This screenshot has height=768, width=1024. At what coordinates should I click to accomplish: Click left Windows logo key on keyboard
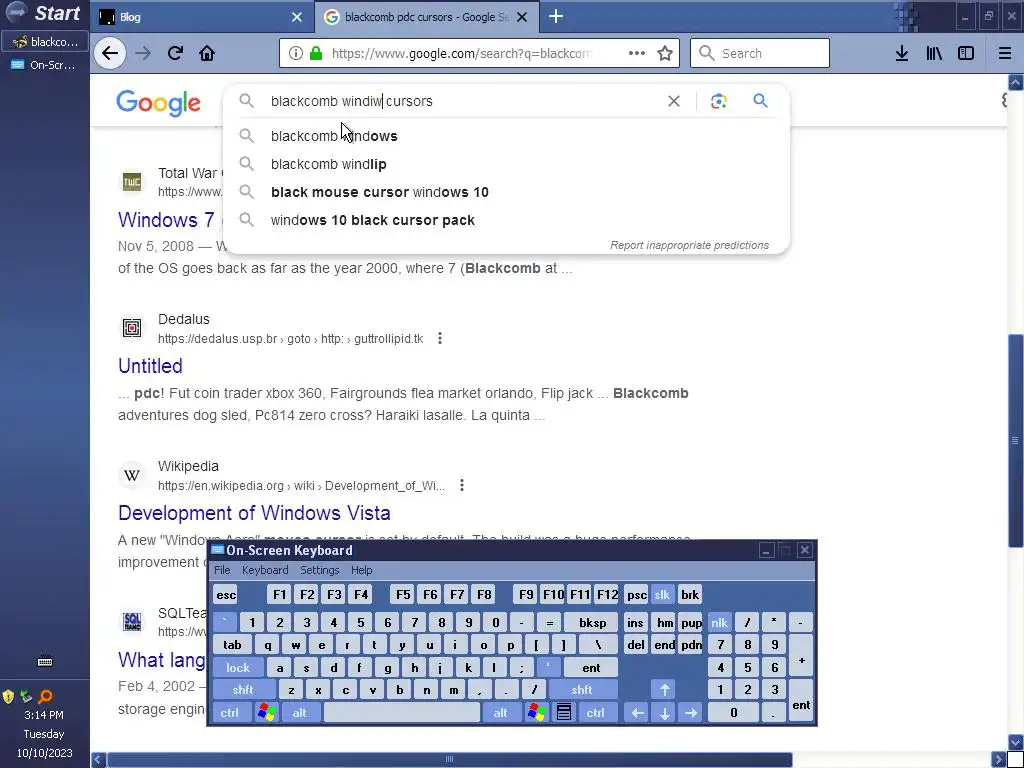pos(266,712)
